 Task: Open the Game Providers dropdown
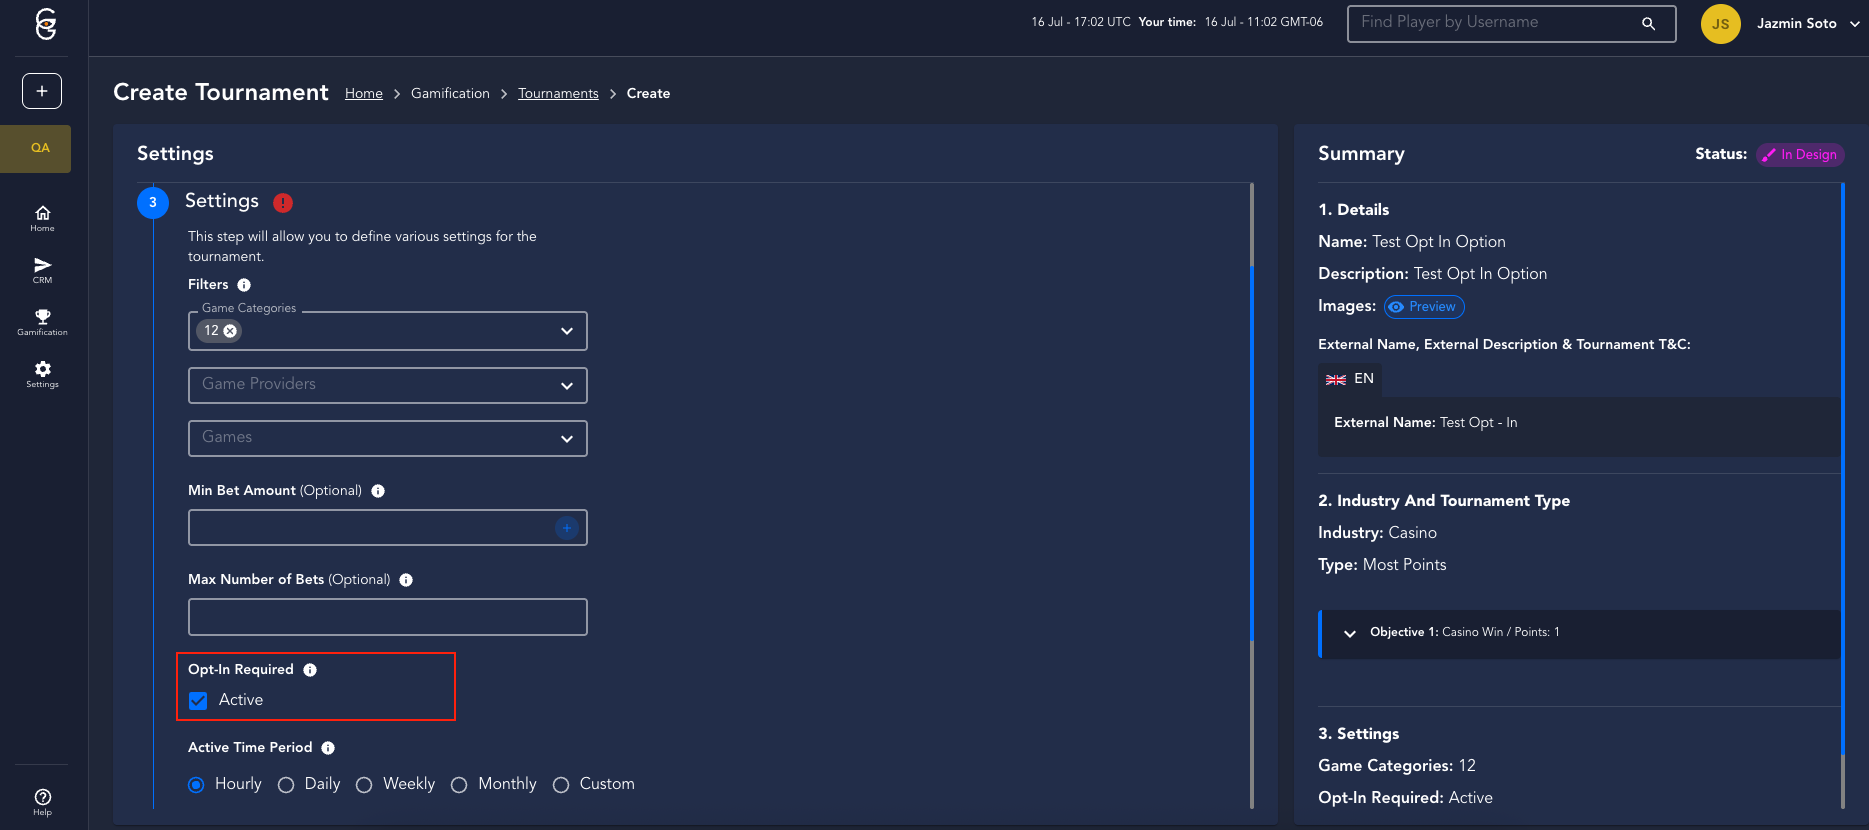tap(387, 385)
